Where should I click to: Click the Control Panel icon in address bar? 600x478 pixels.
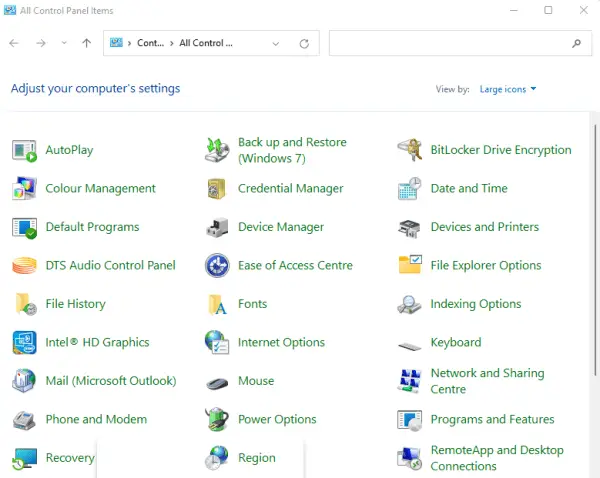(116, 43)
